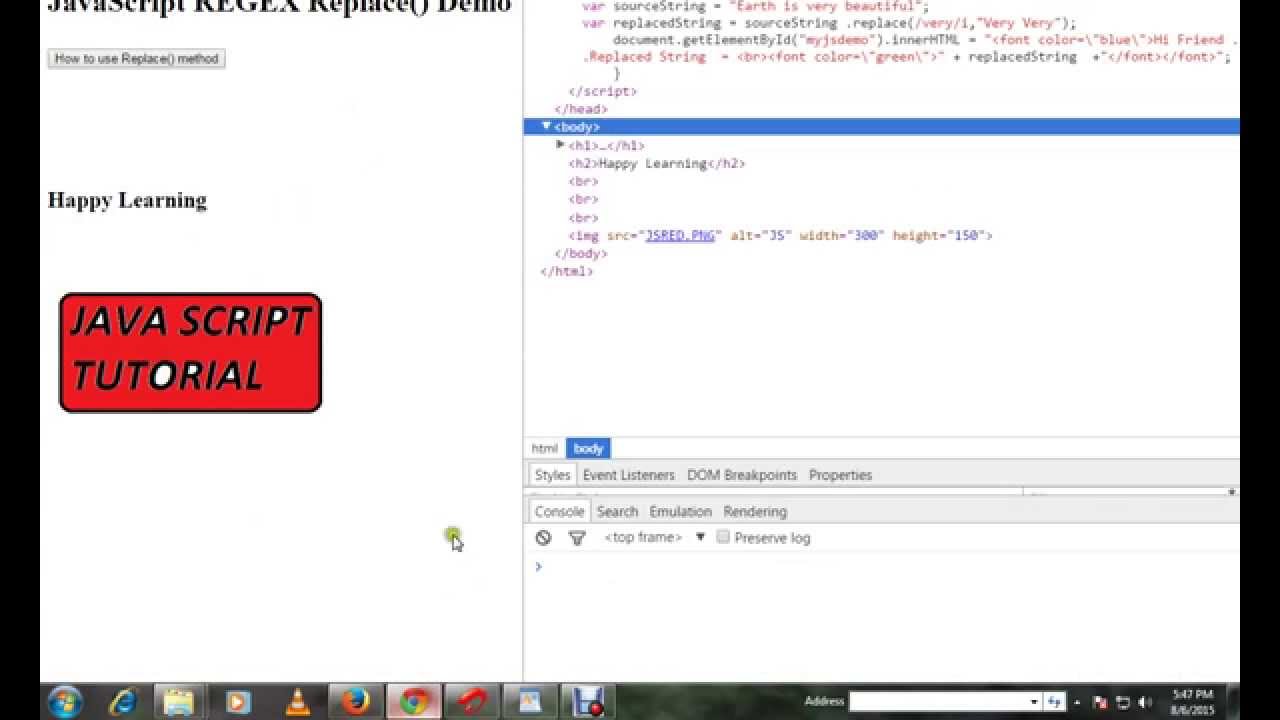Click the Happy Learning heading text
The width and height of the screenshot is (1280, 720).
pos(127,200)
